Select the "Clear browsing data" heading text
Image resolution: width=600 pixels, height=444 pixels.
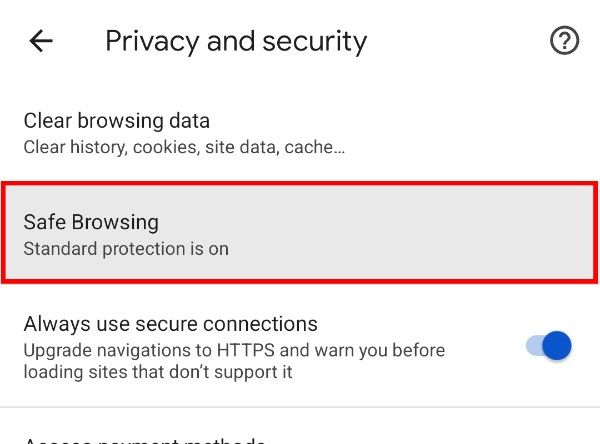(x=116, y=121)
